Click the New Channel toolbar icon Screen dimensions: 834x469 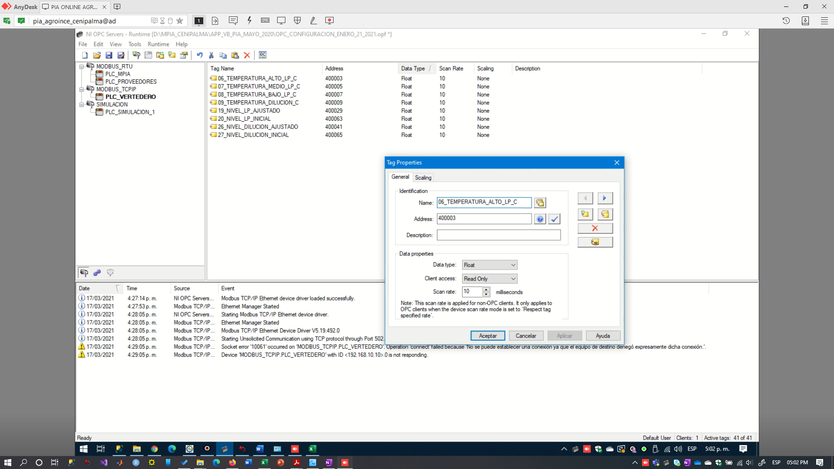point(136,55)
